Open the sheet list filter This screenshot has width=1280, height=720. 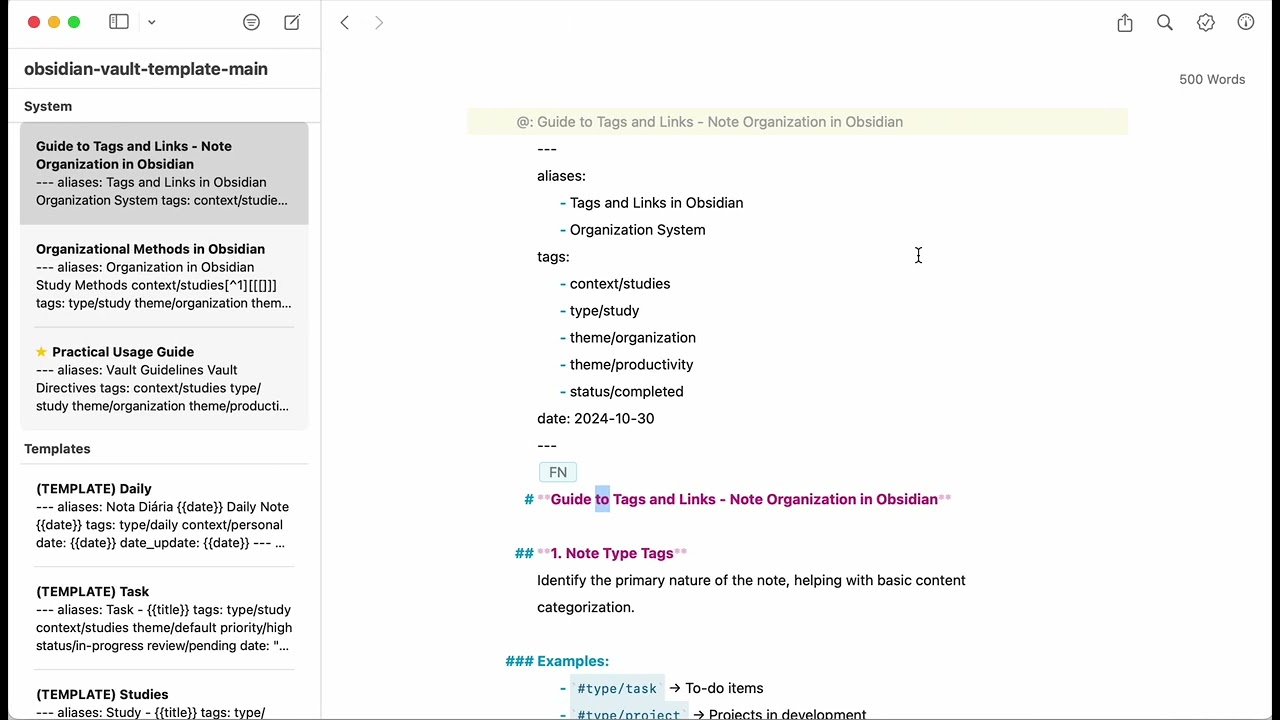click(252, 22)
